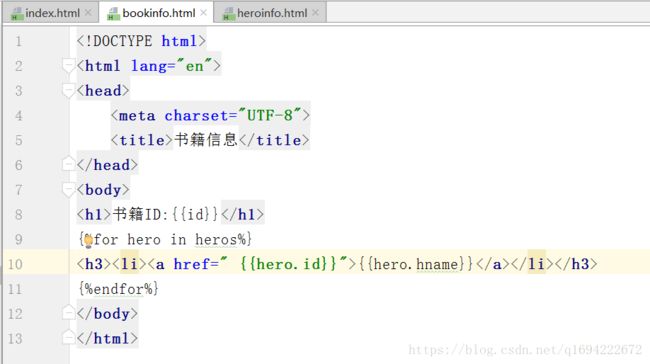Click line number 11 in the gutter
The image size is (650, 364).
point(15,289)
